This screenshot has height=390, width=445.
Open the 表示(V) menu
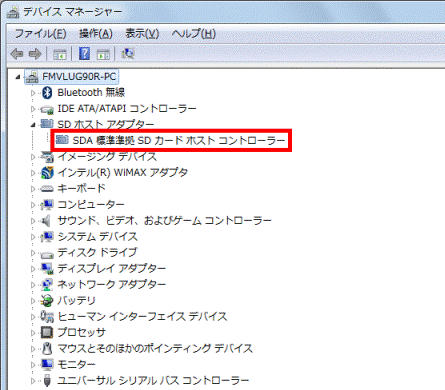(x=142, y=34)
